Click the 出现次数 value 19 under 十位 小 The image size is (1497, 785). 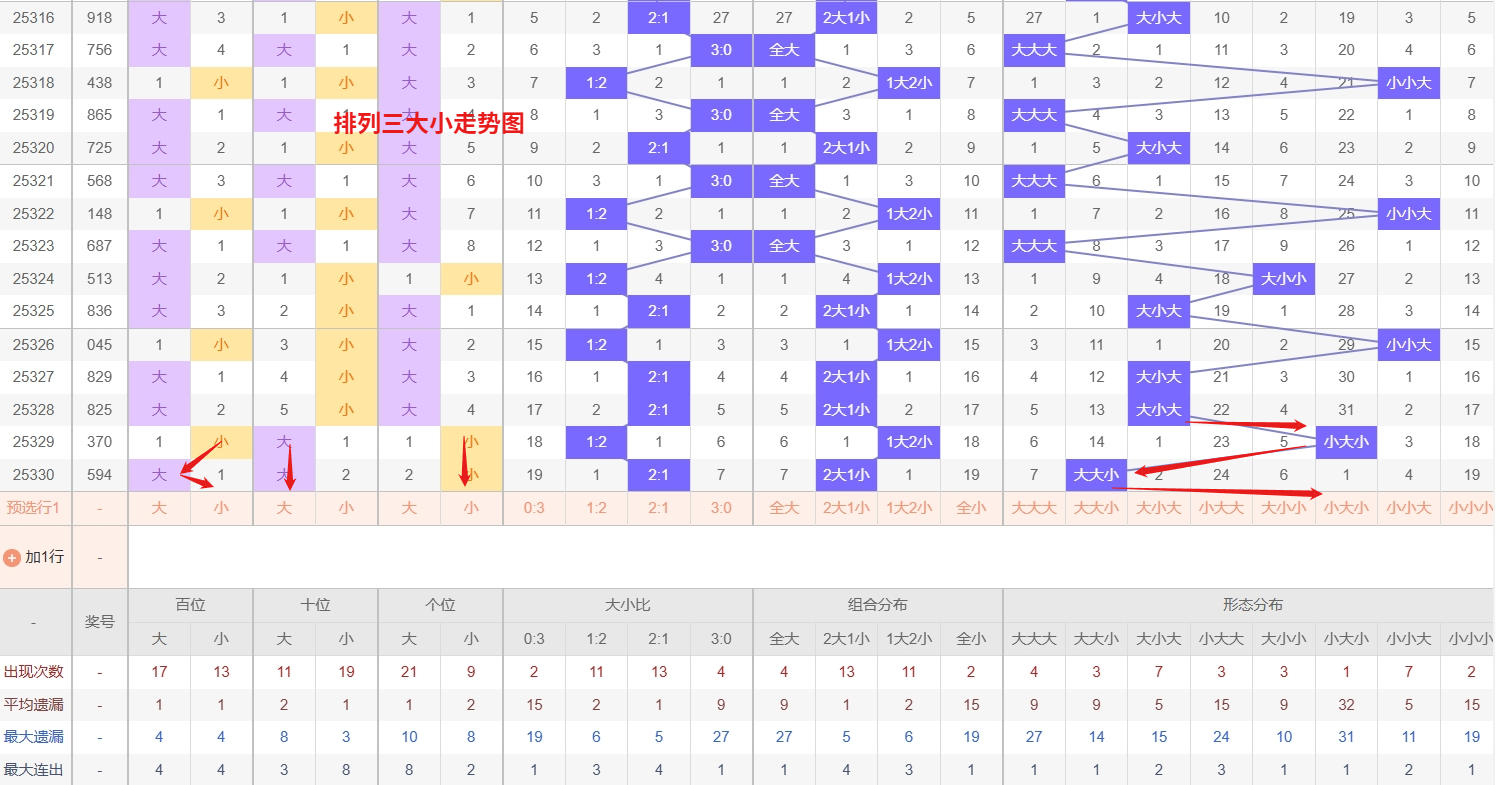tap(346, 672)
